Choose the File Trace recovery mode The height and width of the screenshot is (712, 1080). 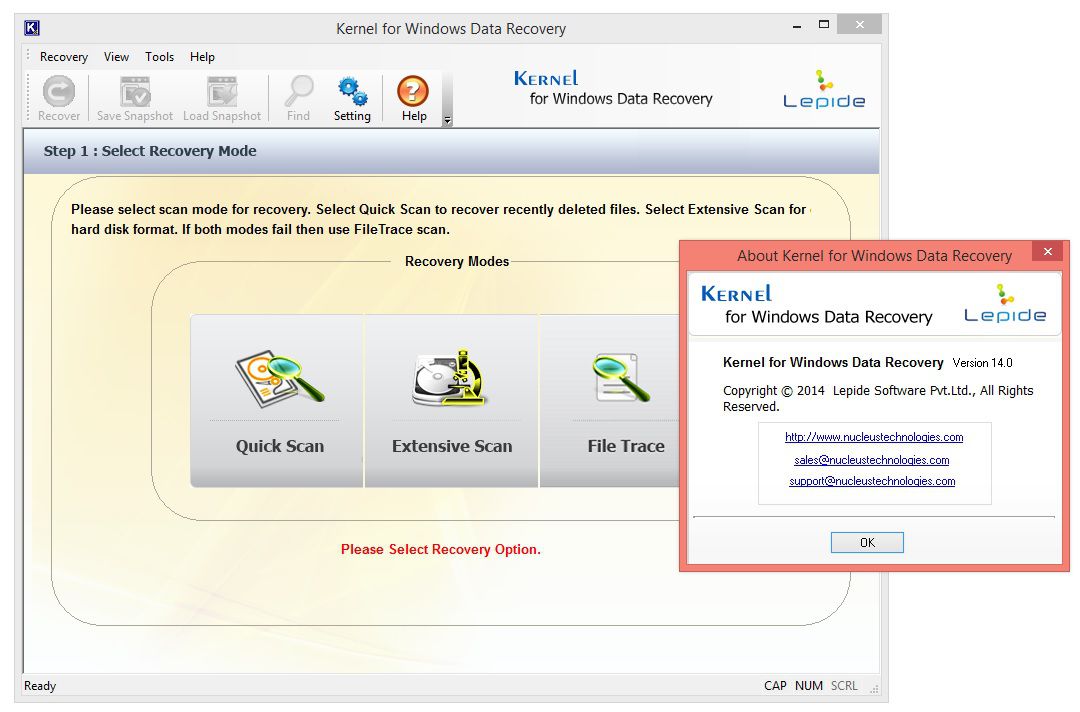click(610, 401)
